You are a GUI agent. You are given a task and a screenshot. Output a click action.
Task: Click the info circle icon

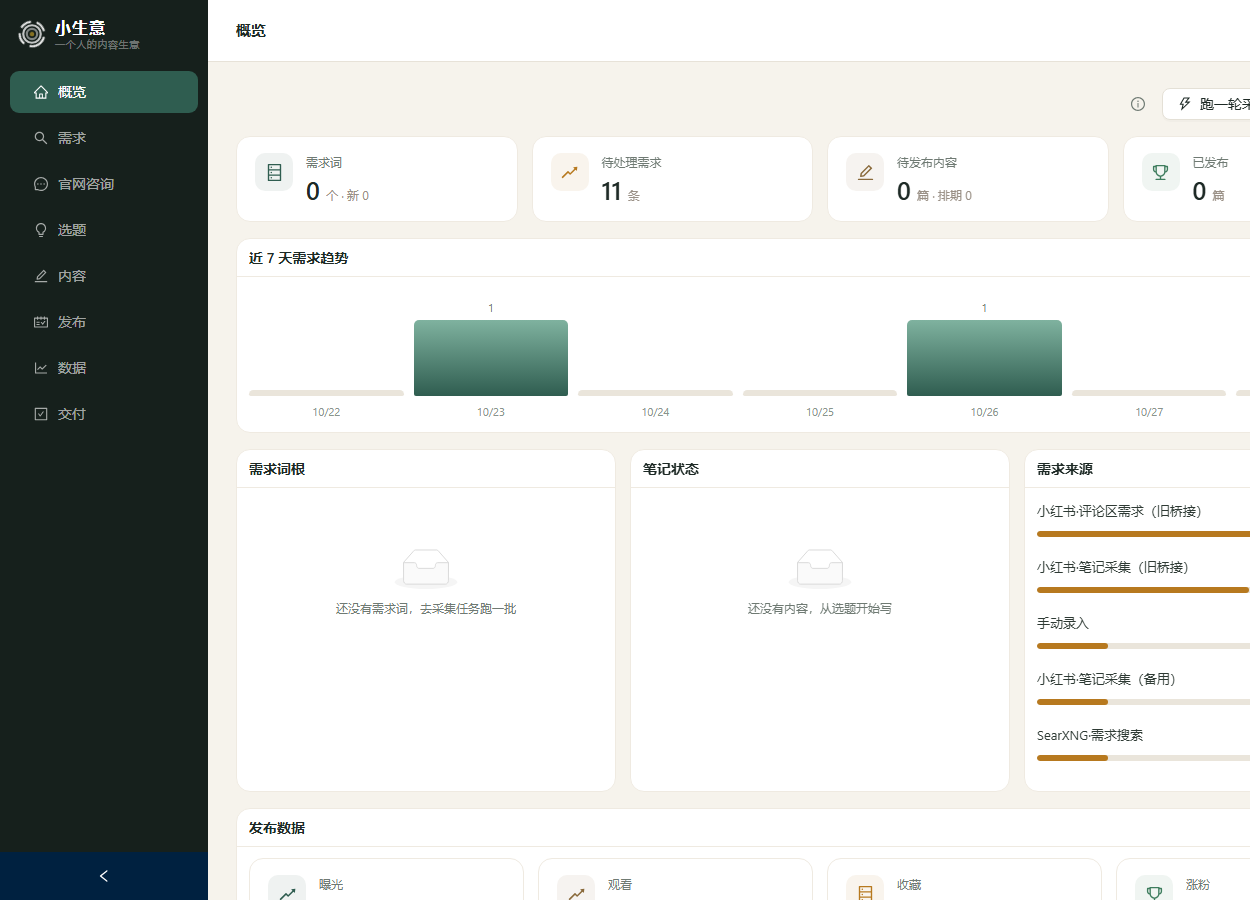pos(1138,104)
